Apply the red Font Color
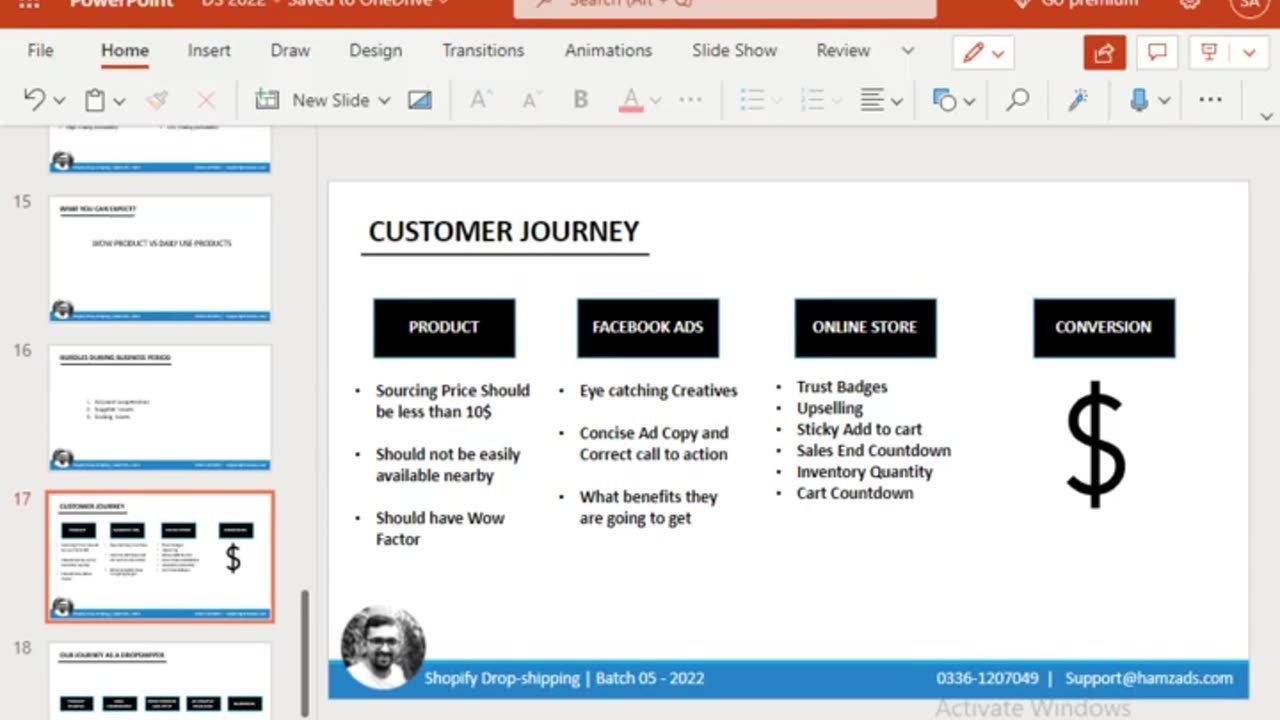Image resolution: width=1280 pixels, height=720 pixels. tap(631, 100)
